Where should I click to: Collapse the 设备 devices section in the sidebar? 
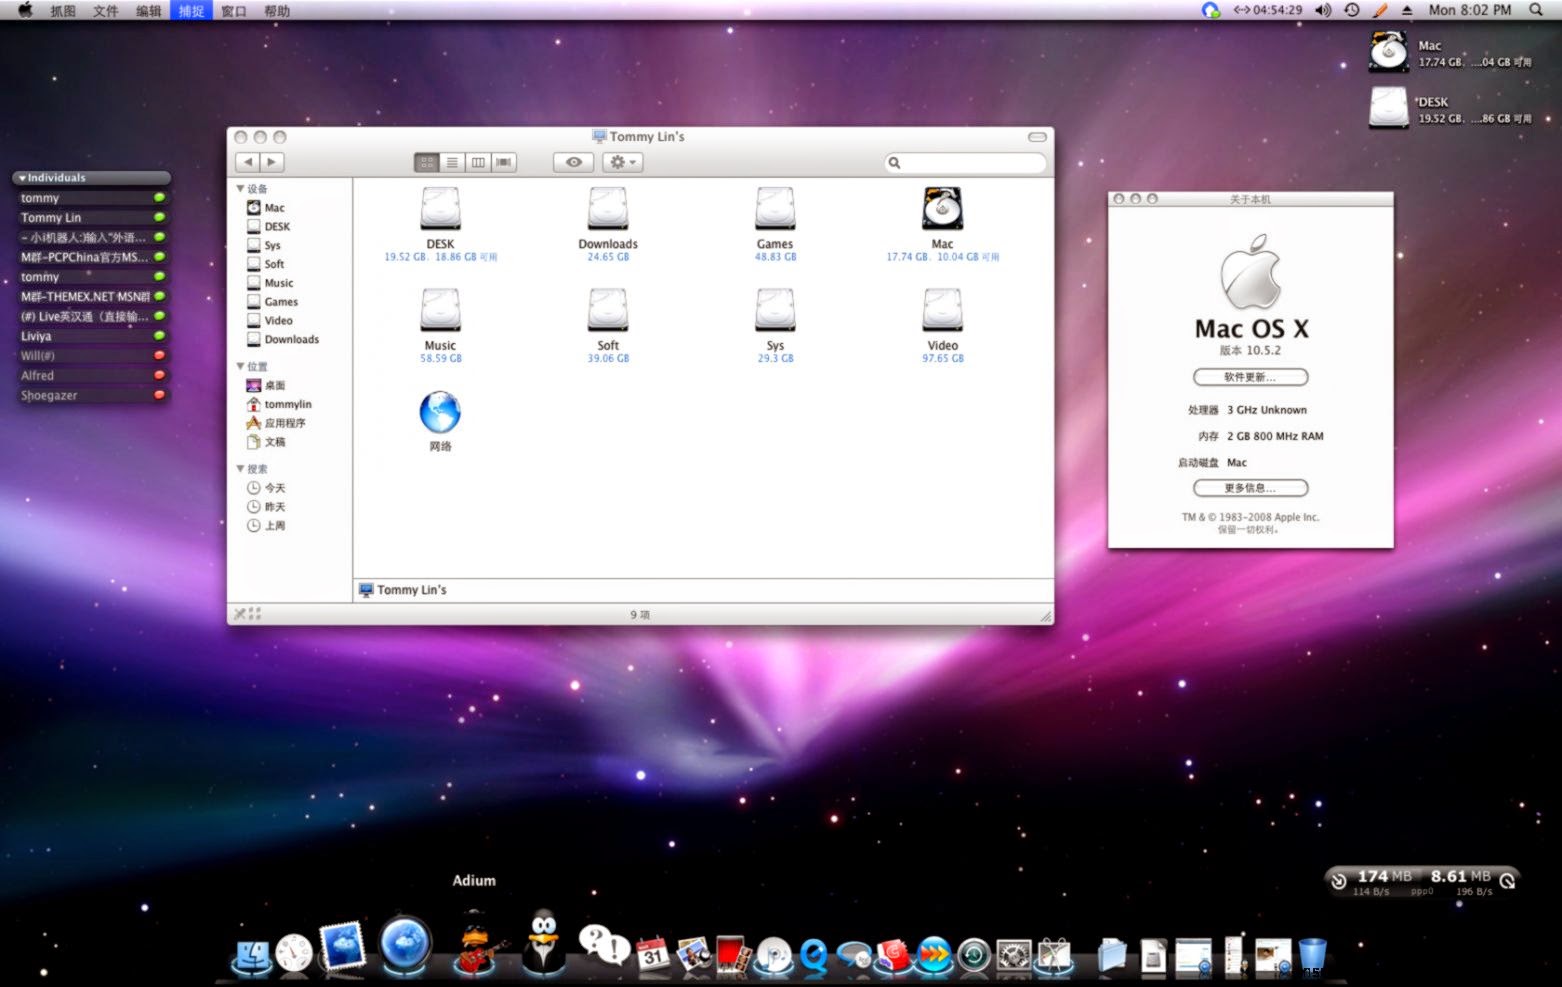[x=240, y=188]
